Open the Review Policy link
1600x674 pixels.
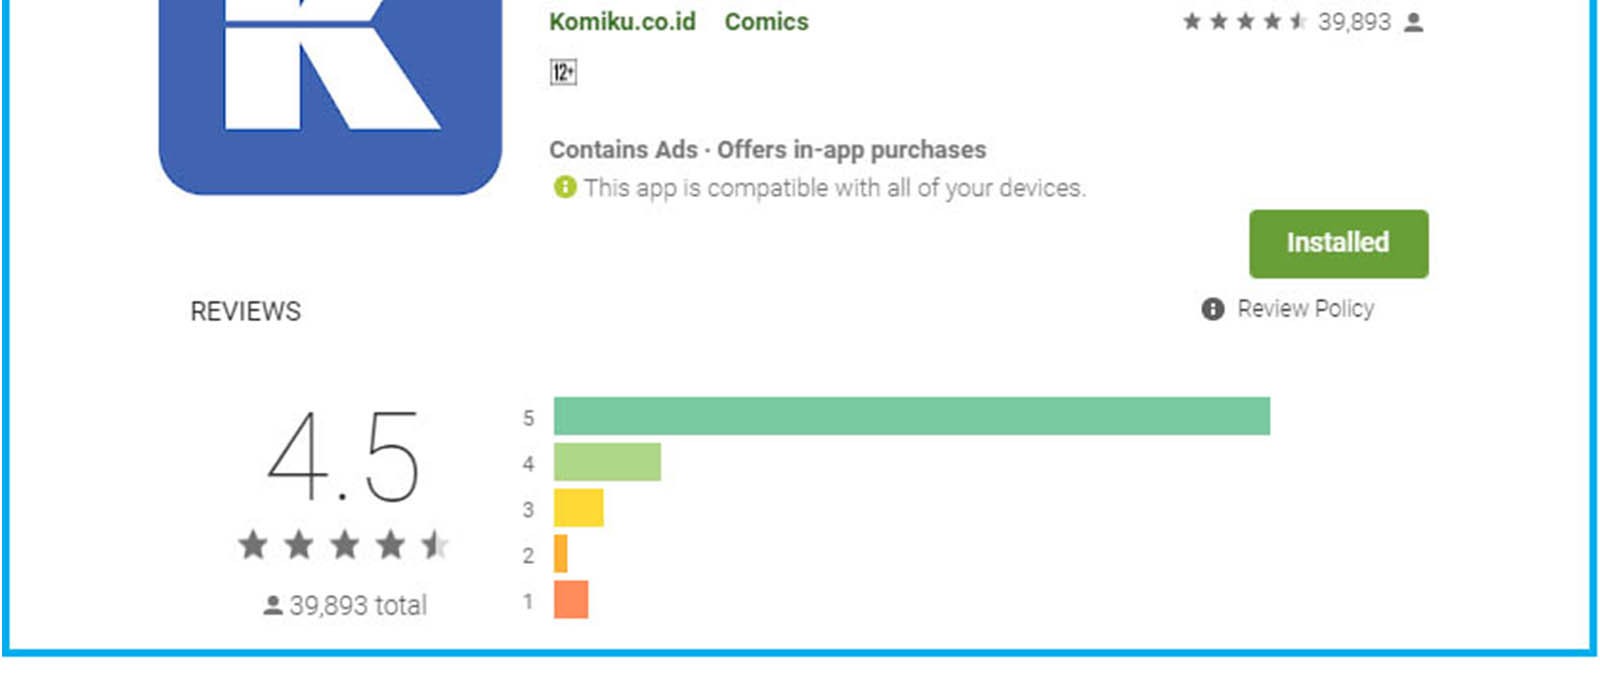(x=1305, y=309)
